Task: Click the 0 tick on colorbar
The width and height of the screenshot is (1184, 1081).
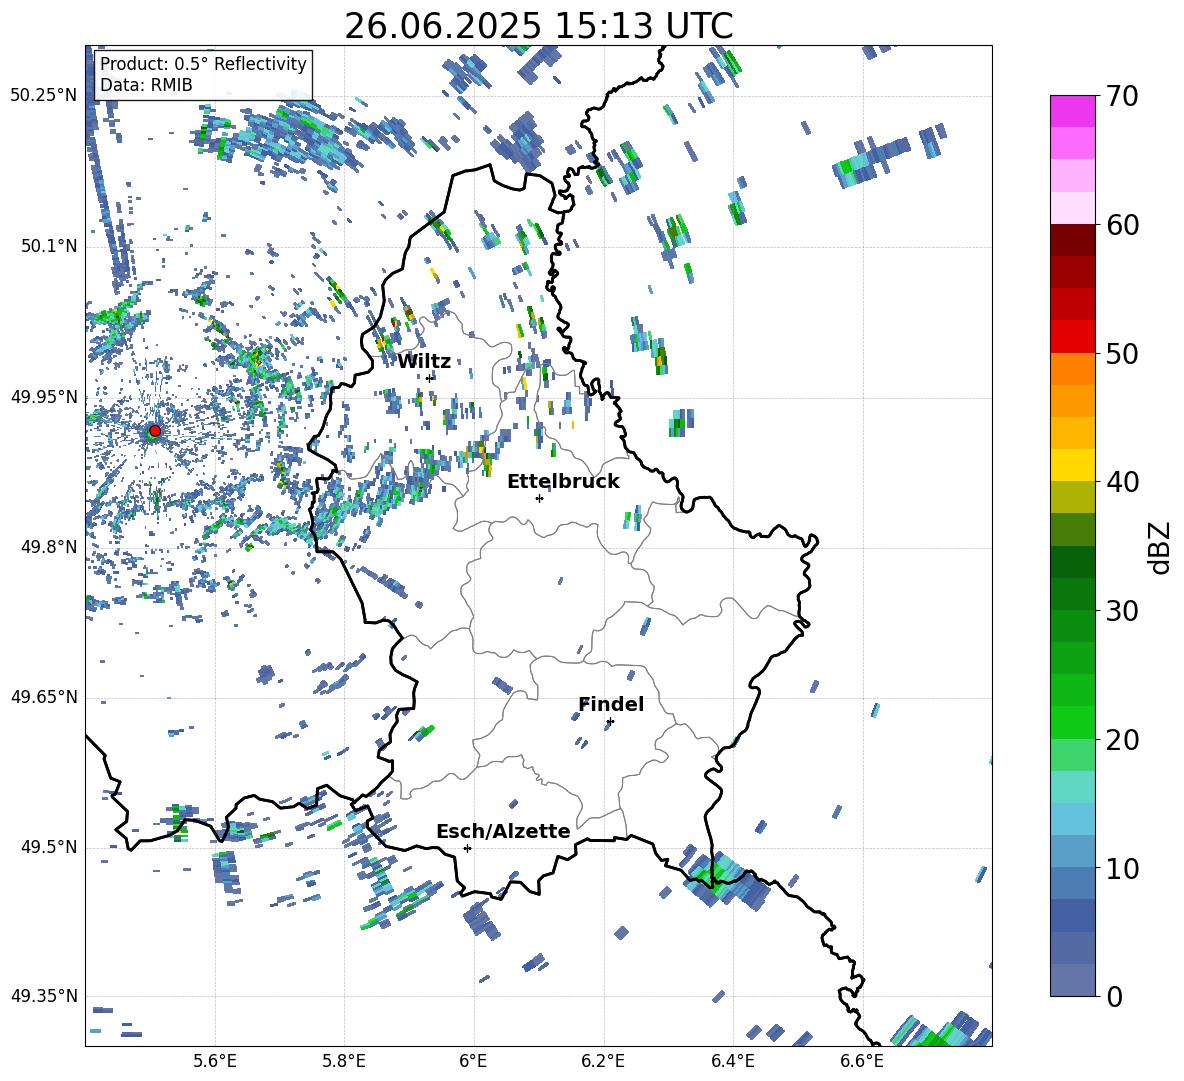Action: [1114, 996]
